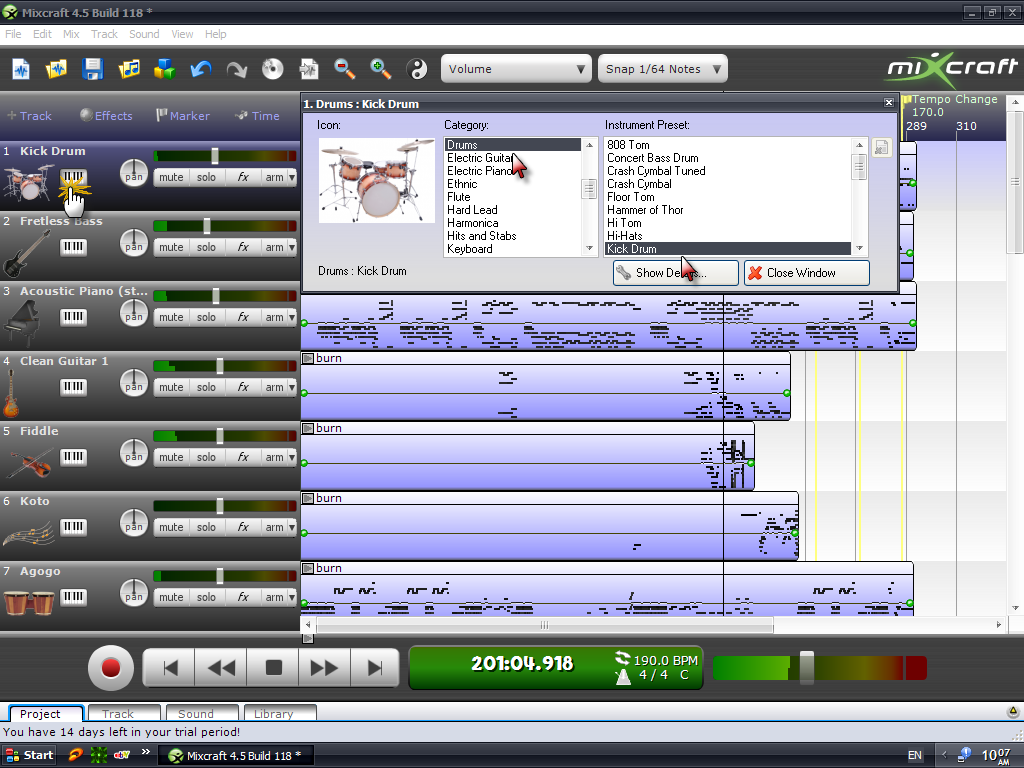Viewport: 1024px width, 768px height.
Task: Expand arm options arrow on Fretless Bass track
Action: point(292,247)
